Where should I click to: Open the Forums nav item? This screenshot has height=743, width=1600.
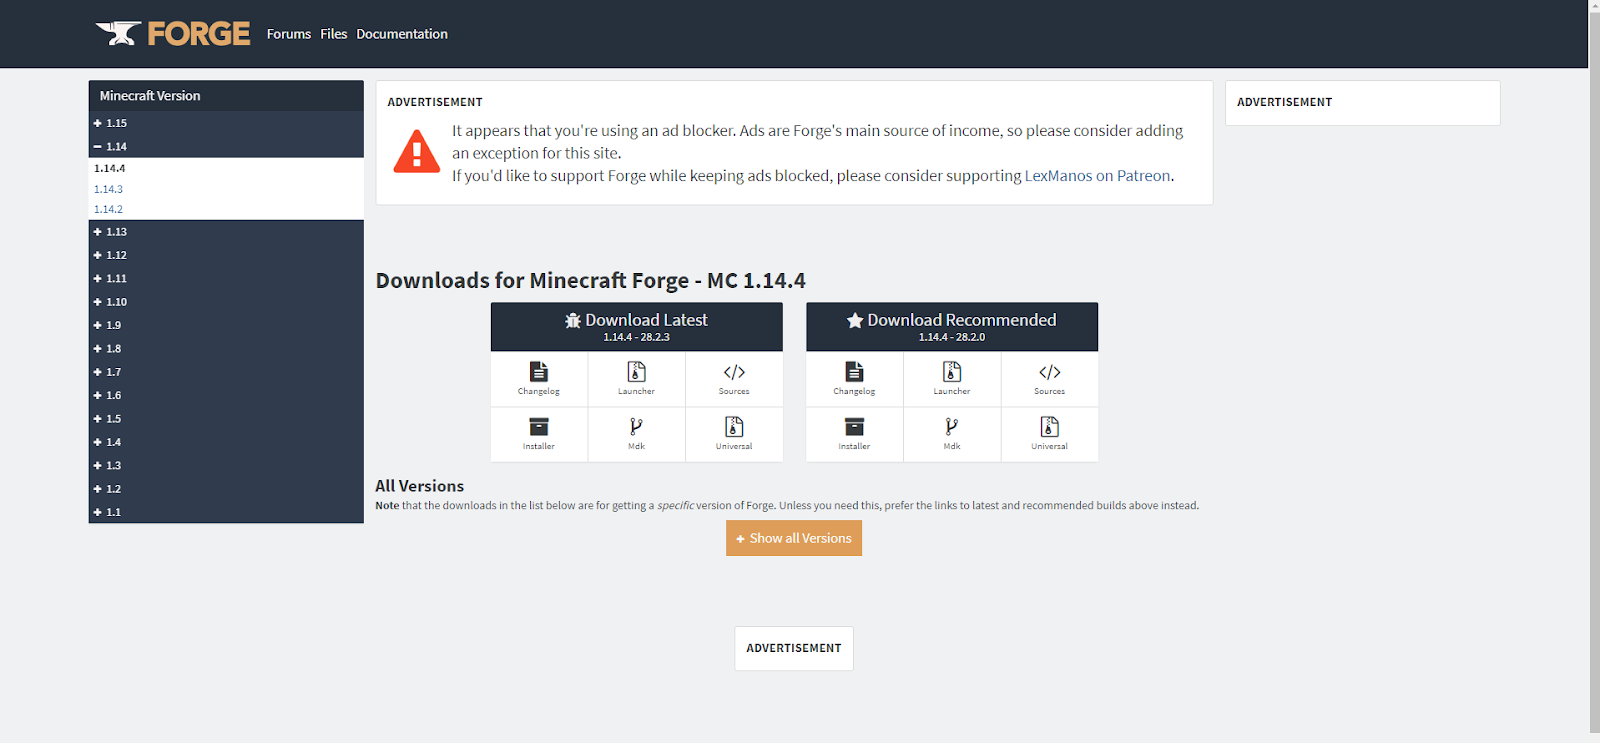[x=288, y=34]
